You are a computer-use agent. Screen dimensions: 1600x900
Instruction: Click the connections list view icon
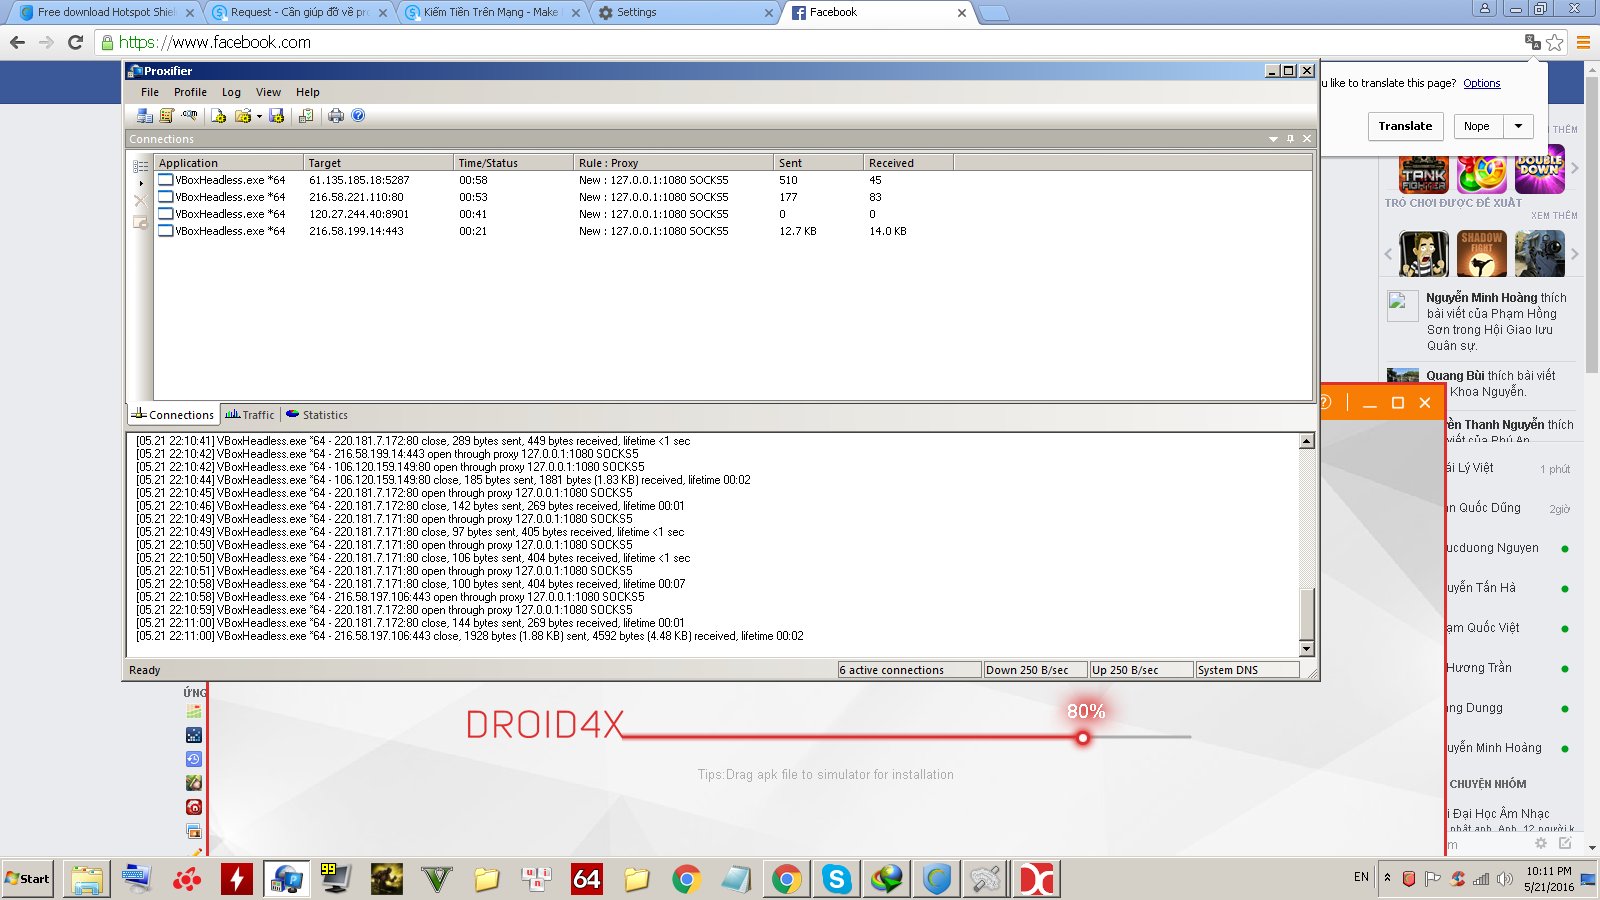[x=141, y=166]
